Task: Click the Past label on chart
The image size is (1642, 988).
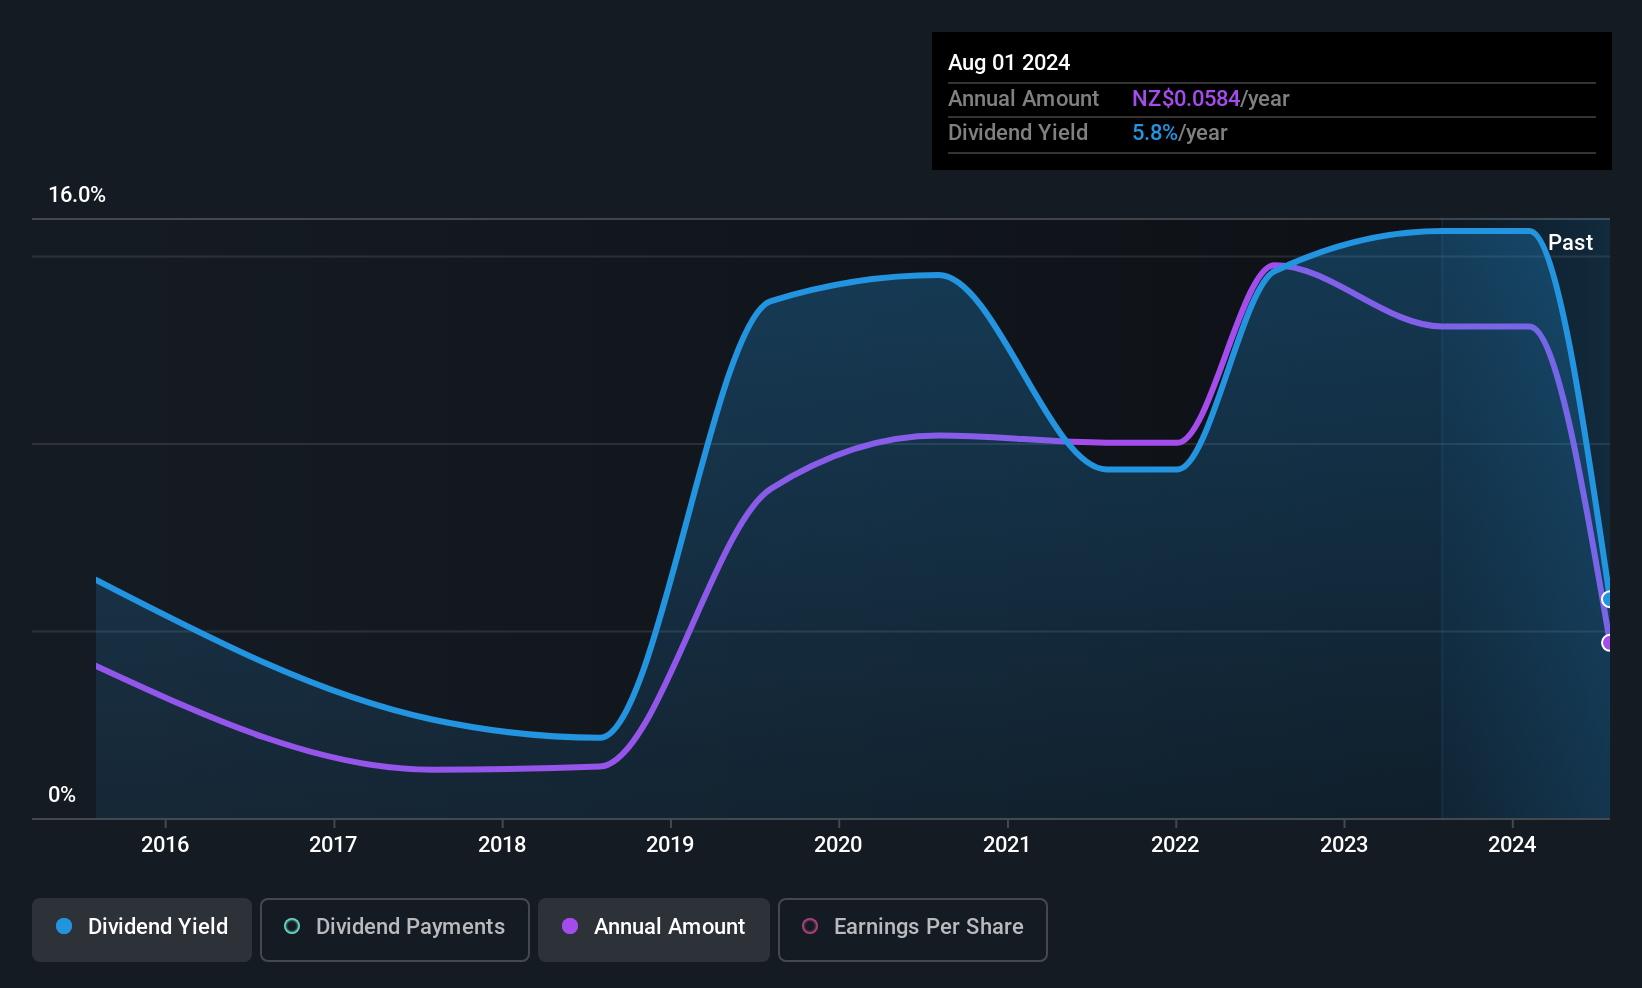Action: [x=1570, y=243]
